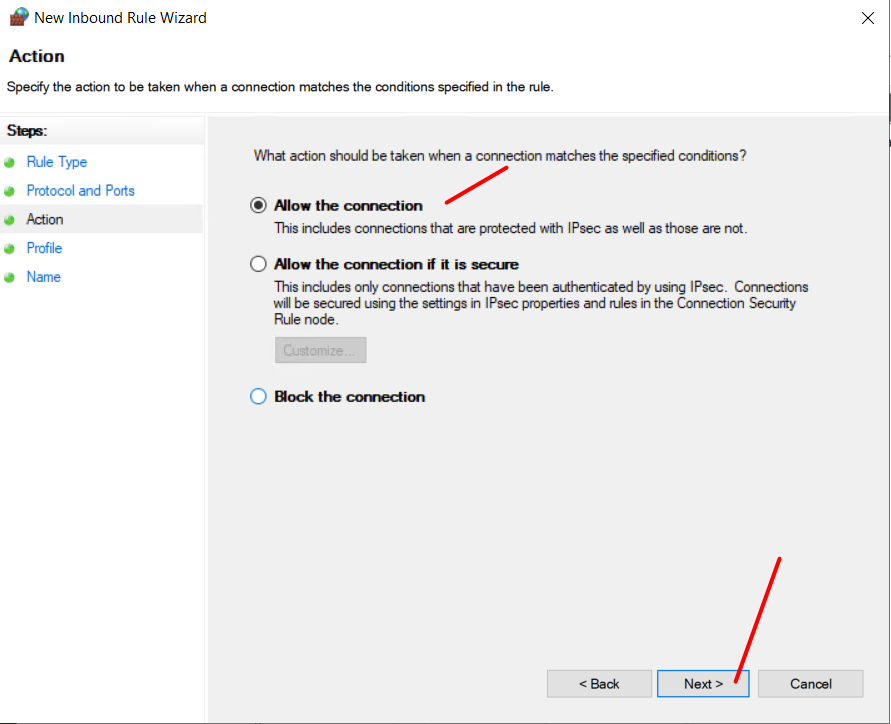Choose Allow the connection if it is secure

point(258,264)
